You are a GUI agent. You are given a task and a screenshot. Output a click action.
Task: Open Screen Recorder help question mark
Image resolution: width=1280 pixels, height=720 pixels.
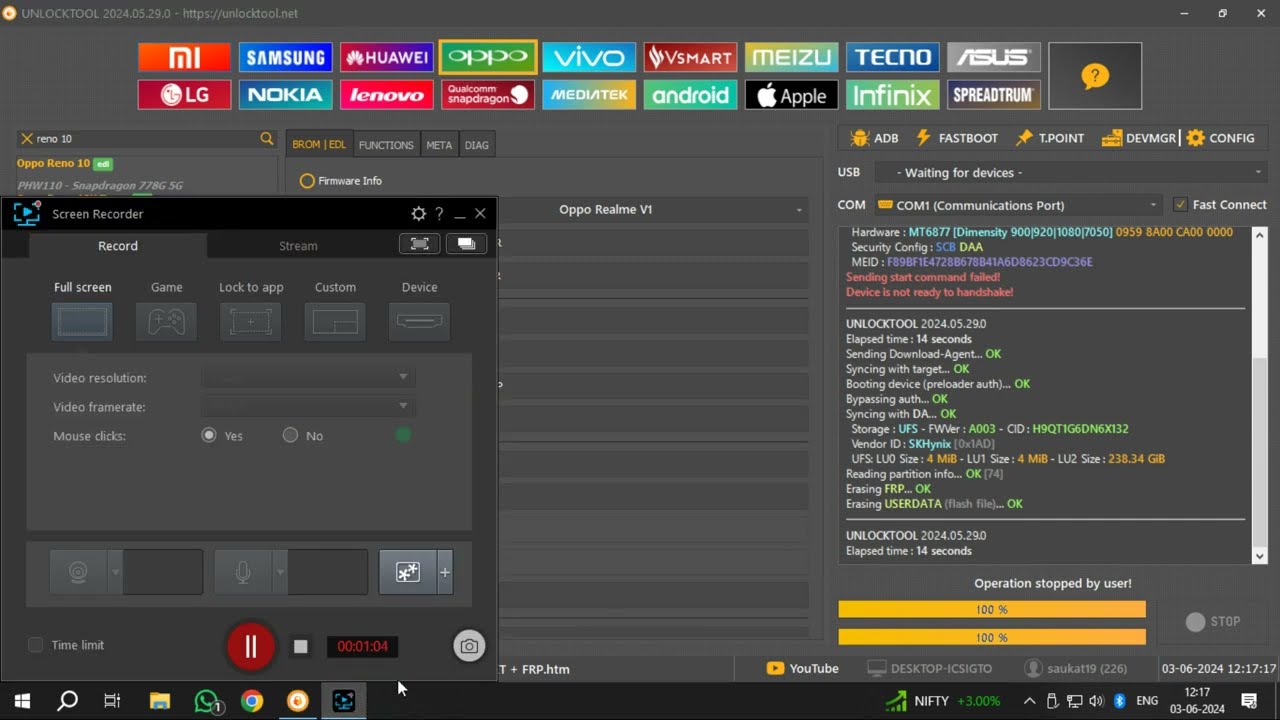[439, 214]
